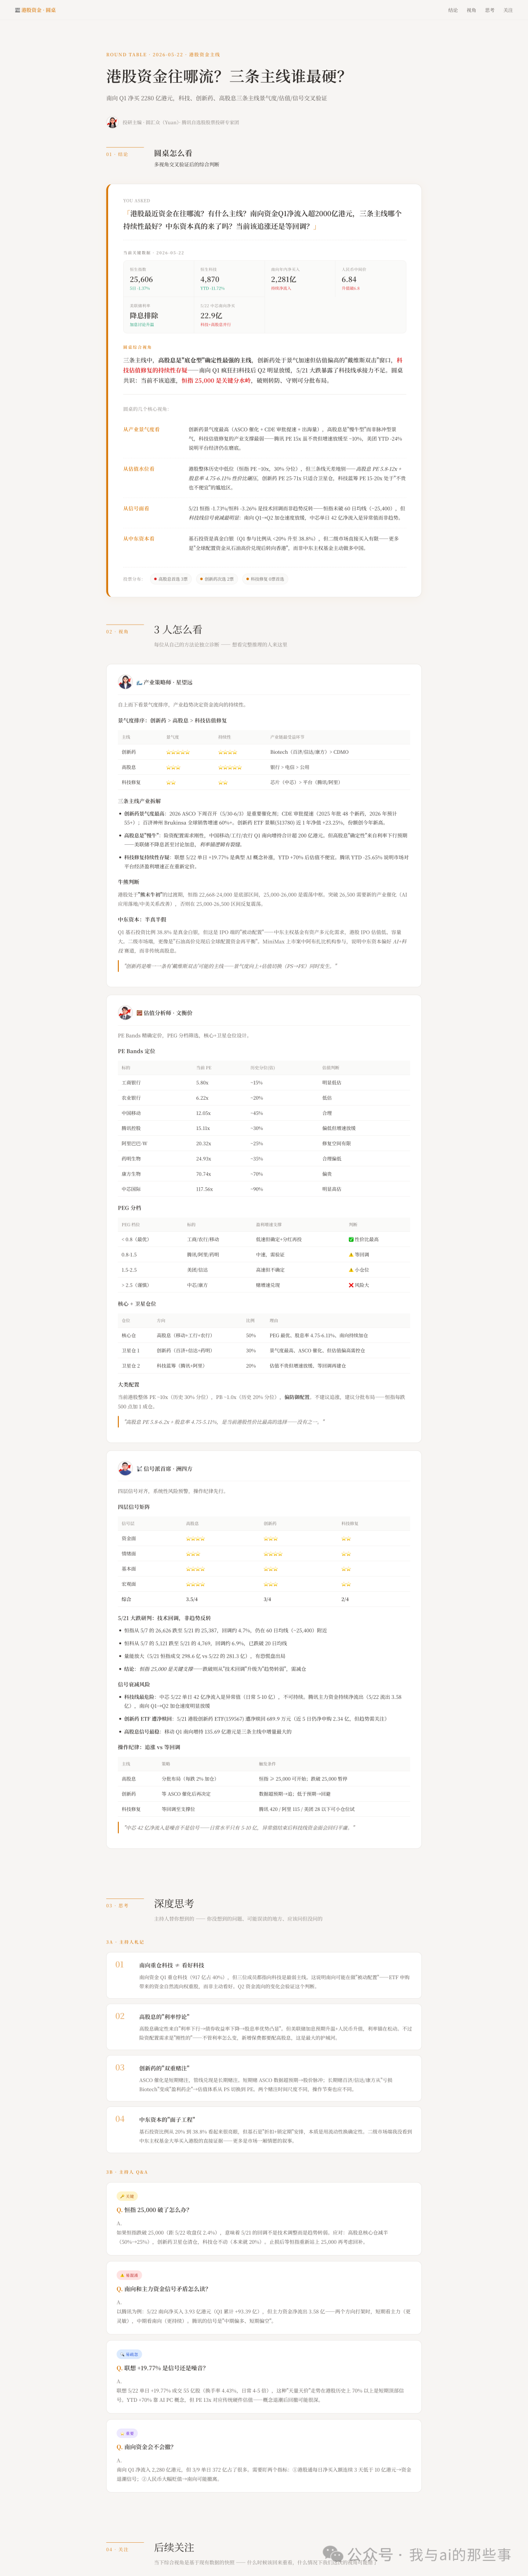The height and width of the screenshot is (2576, 528).
Task: Click the avatar of 产业策略师 星望远
Action: pyautogui.click(x=125, y=682)
